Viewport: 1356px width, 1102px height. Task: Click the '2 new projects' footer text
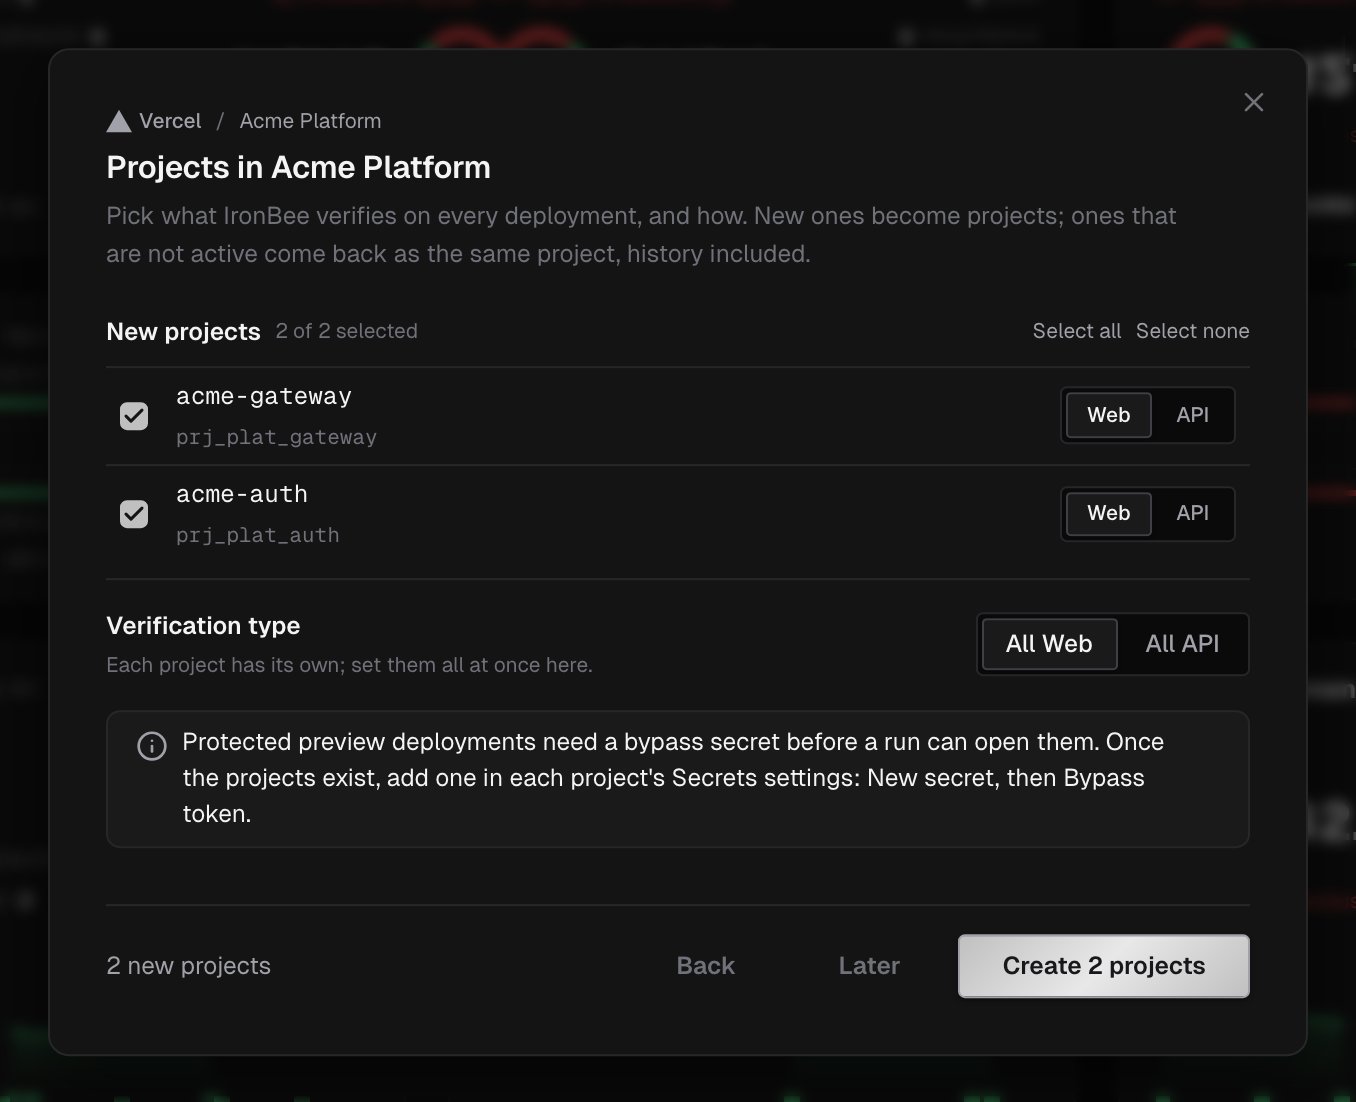point(188,966)
